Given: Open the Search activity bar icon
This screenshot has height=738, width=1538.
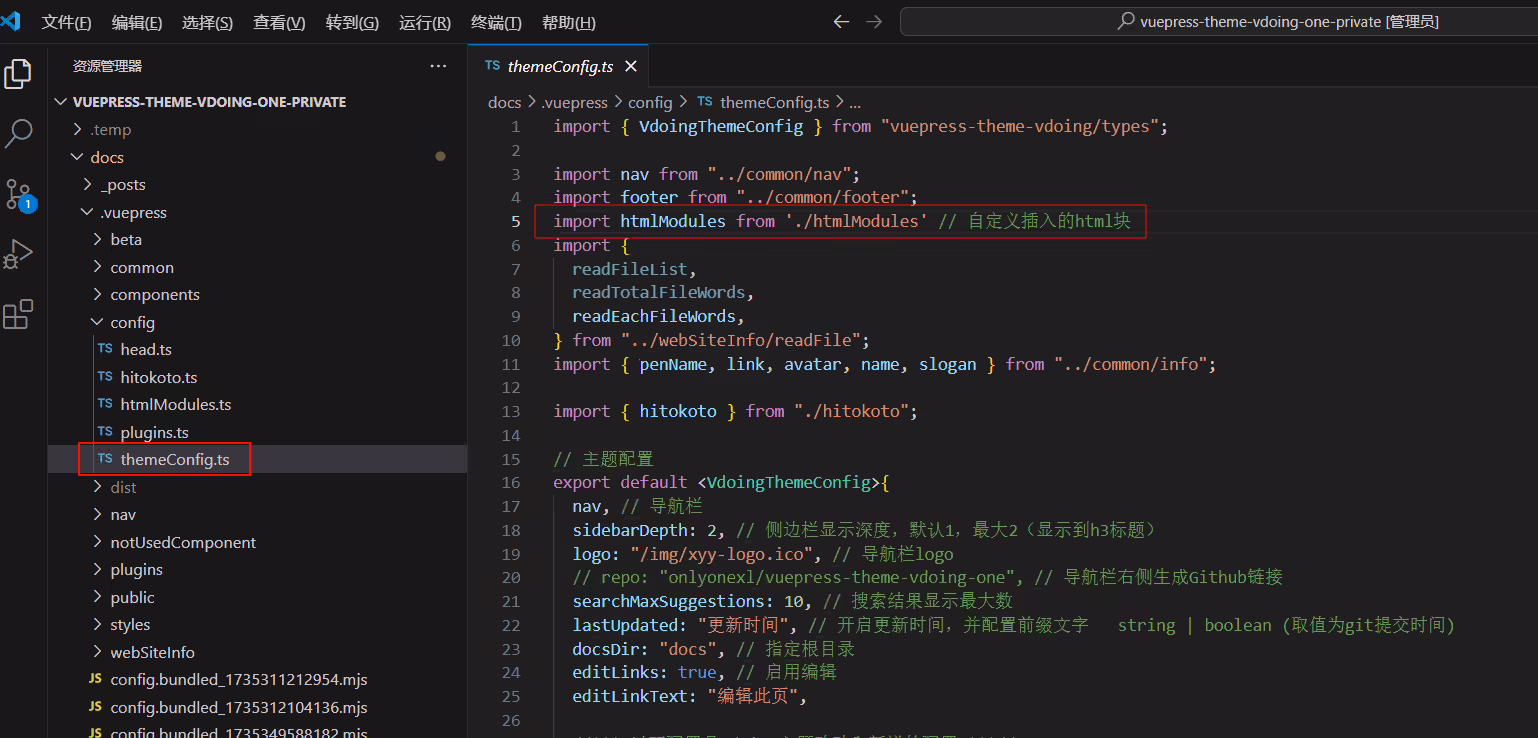Looking at the screenshot, I should [x=18, y=133].
